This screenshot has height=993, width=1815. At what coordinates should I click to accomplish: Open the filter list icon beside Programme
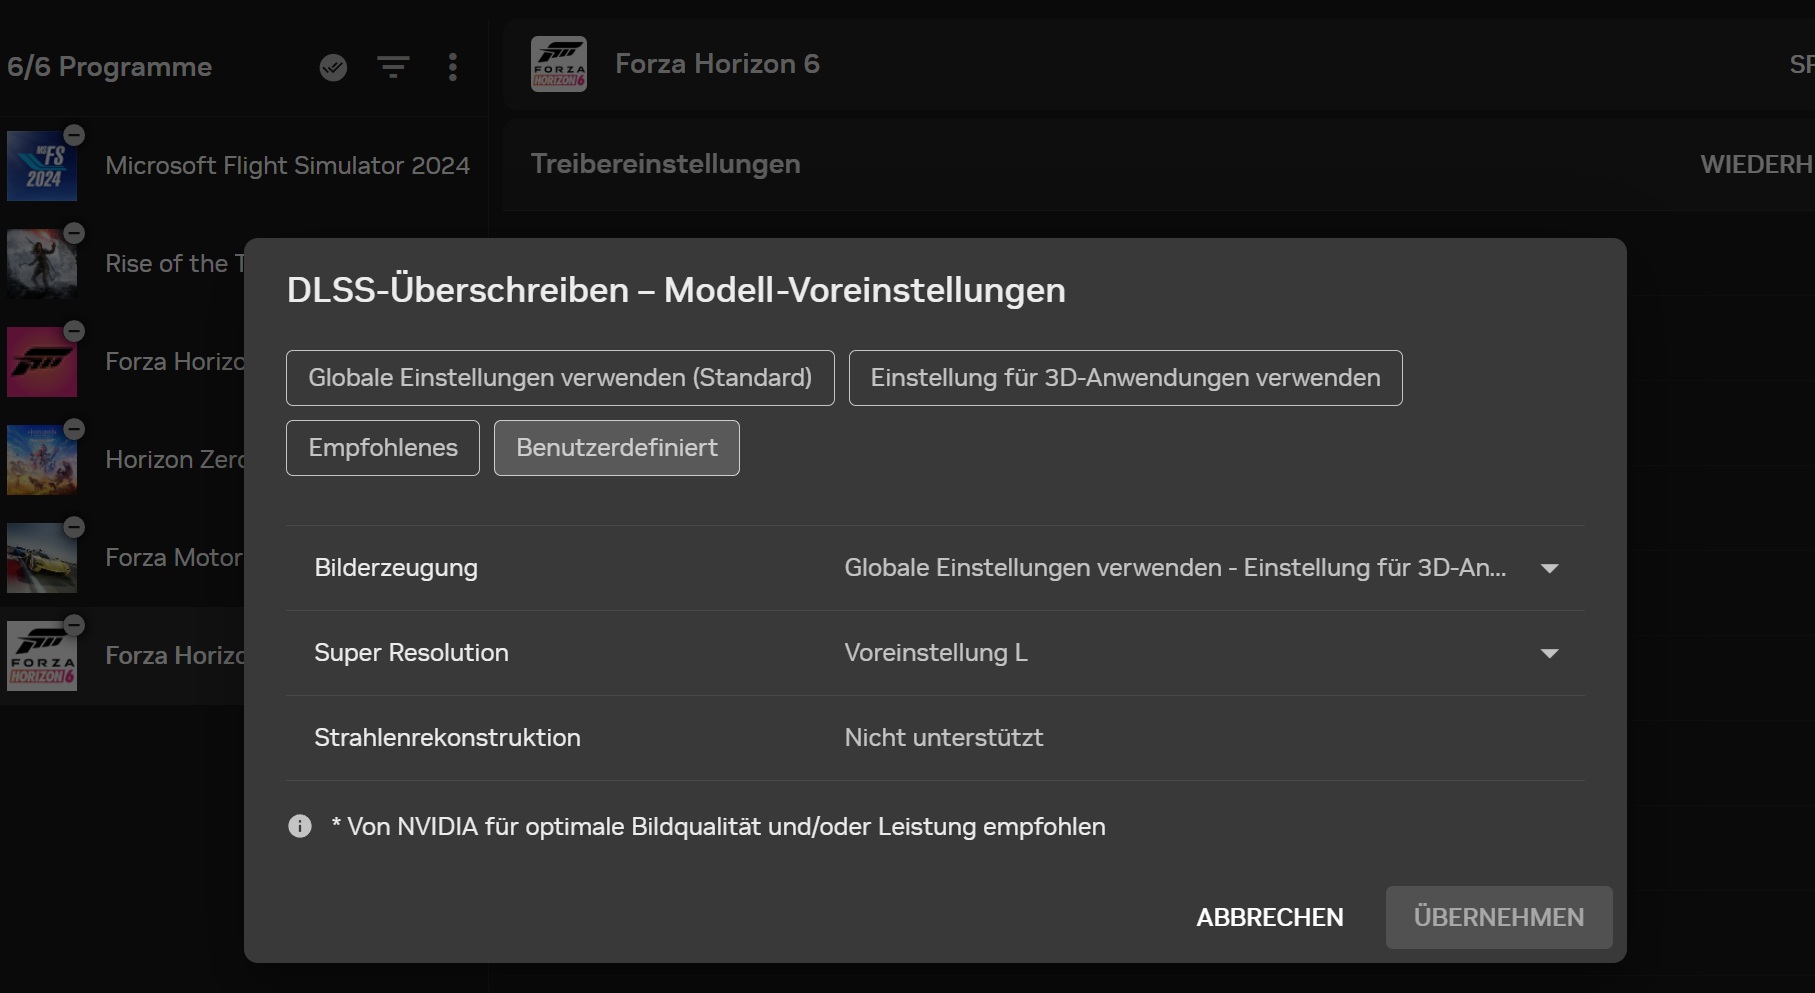pyautogui.click(x=393, y=67)
